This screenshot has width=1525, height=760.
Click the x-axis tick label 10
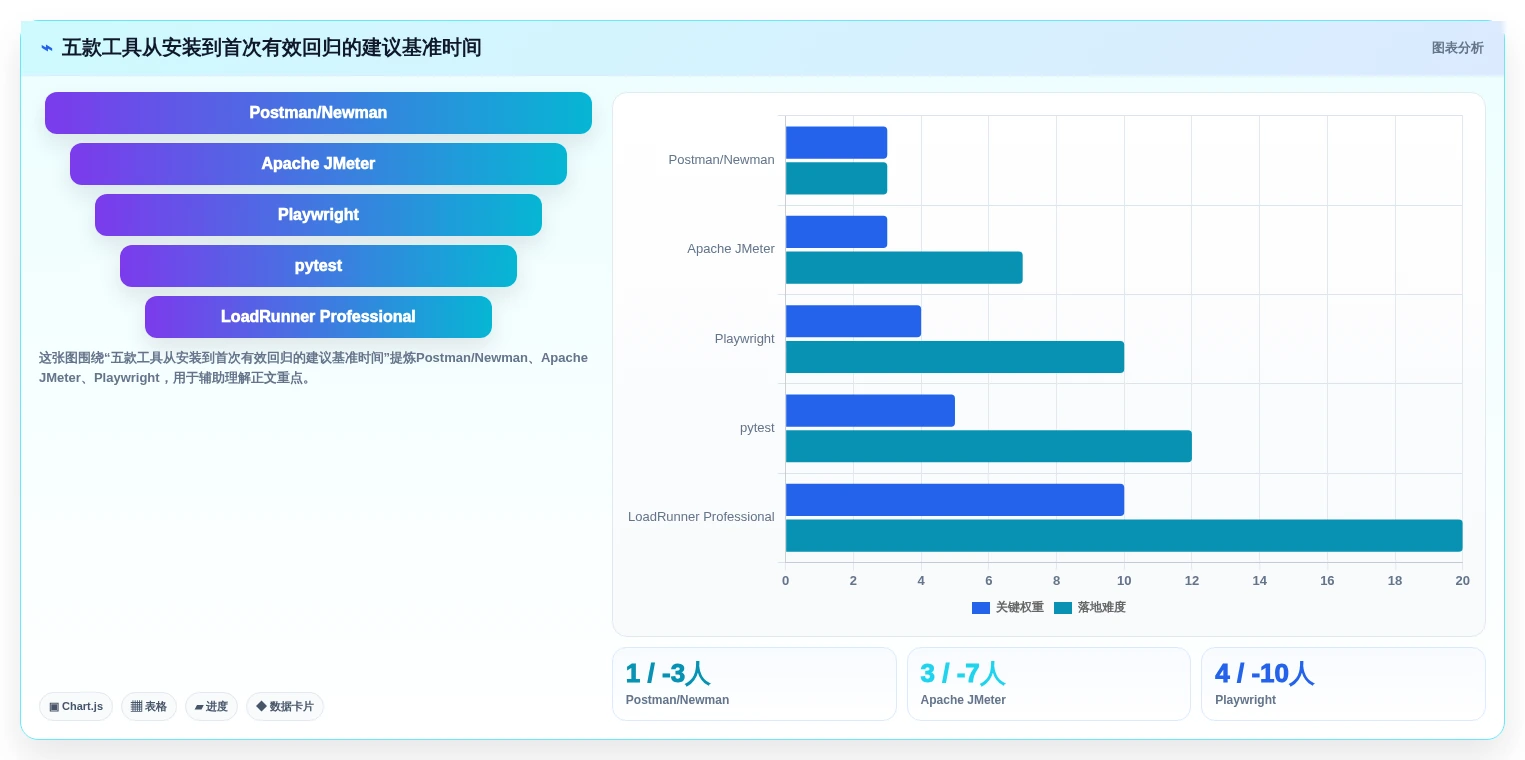click(1124, 581)
